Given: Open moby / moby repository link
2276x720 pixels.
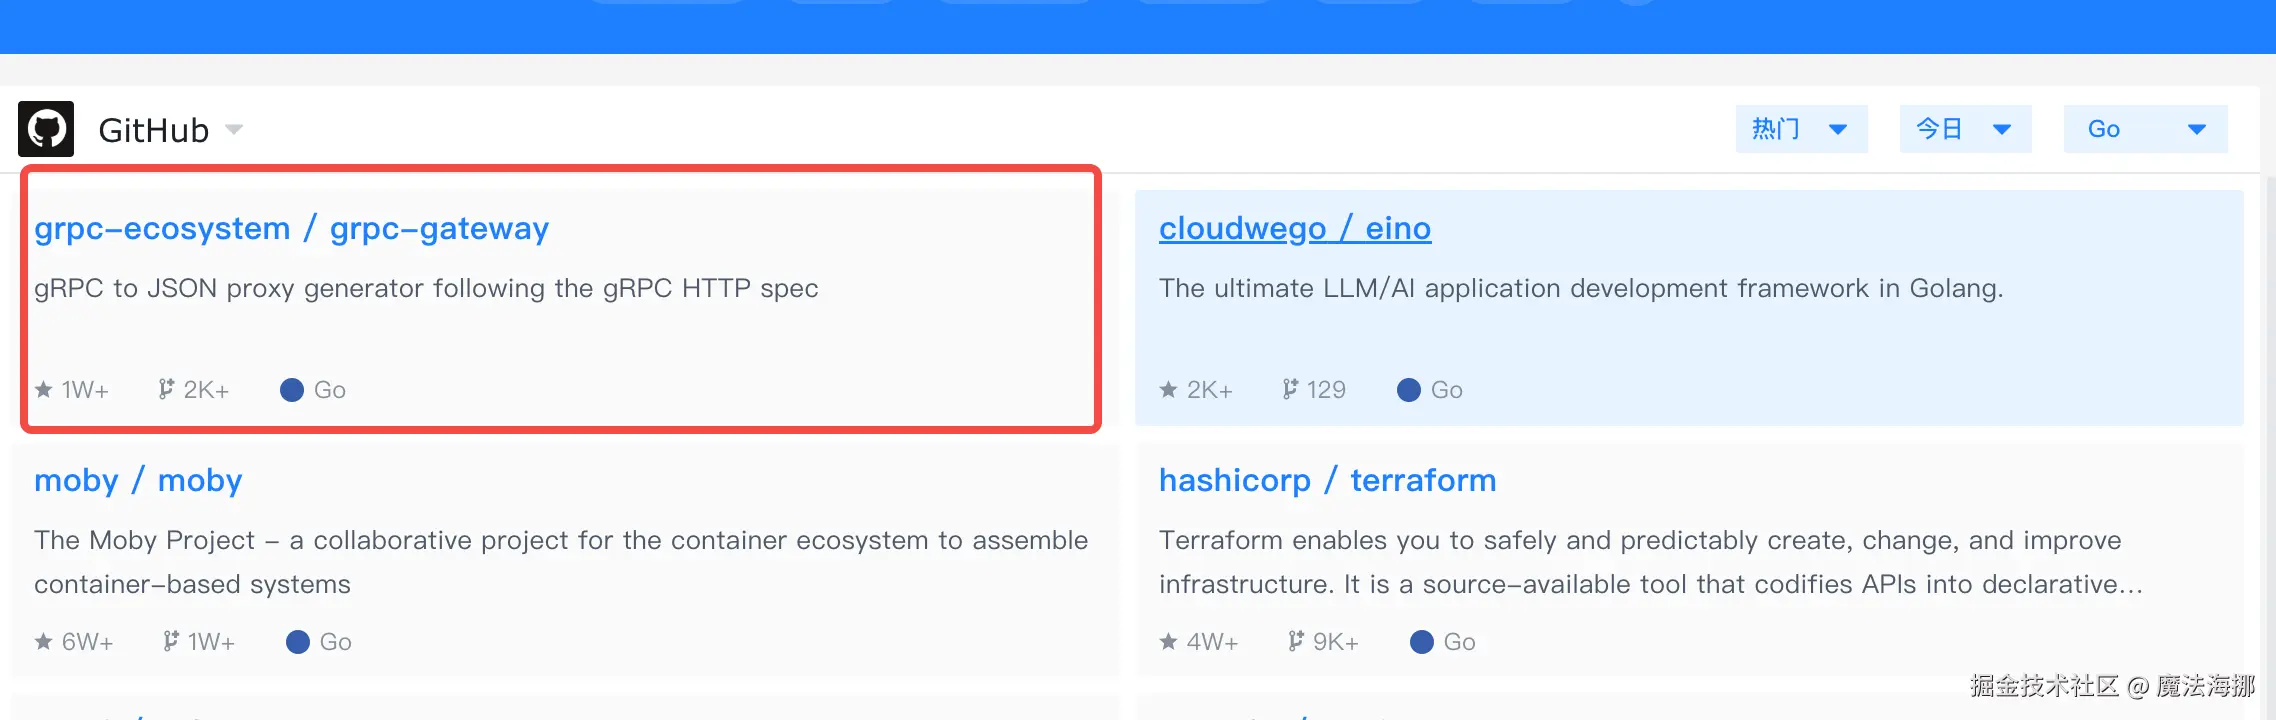Looking at the screenshot, I should coord(138,481).
